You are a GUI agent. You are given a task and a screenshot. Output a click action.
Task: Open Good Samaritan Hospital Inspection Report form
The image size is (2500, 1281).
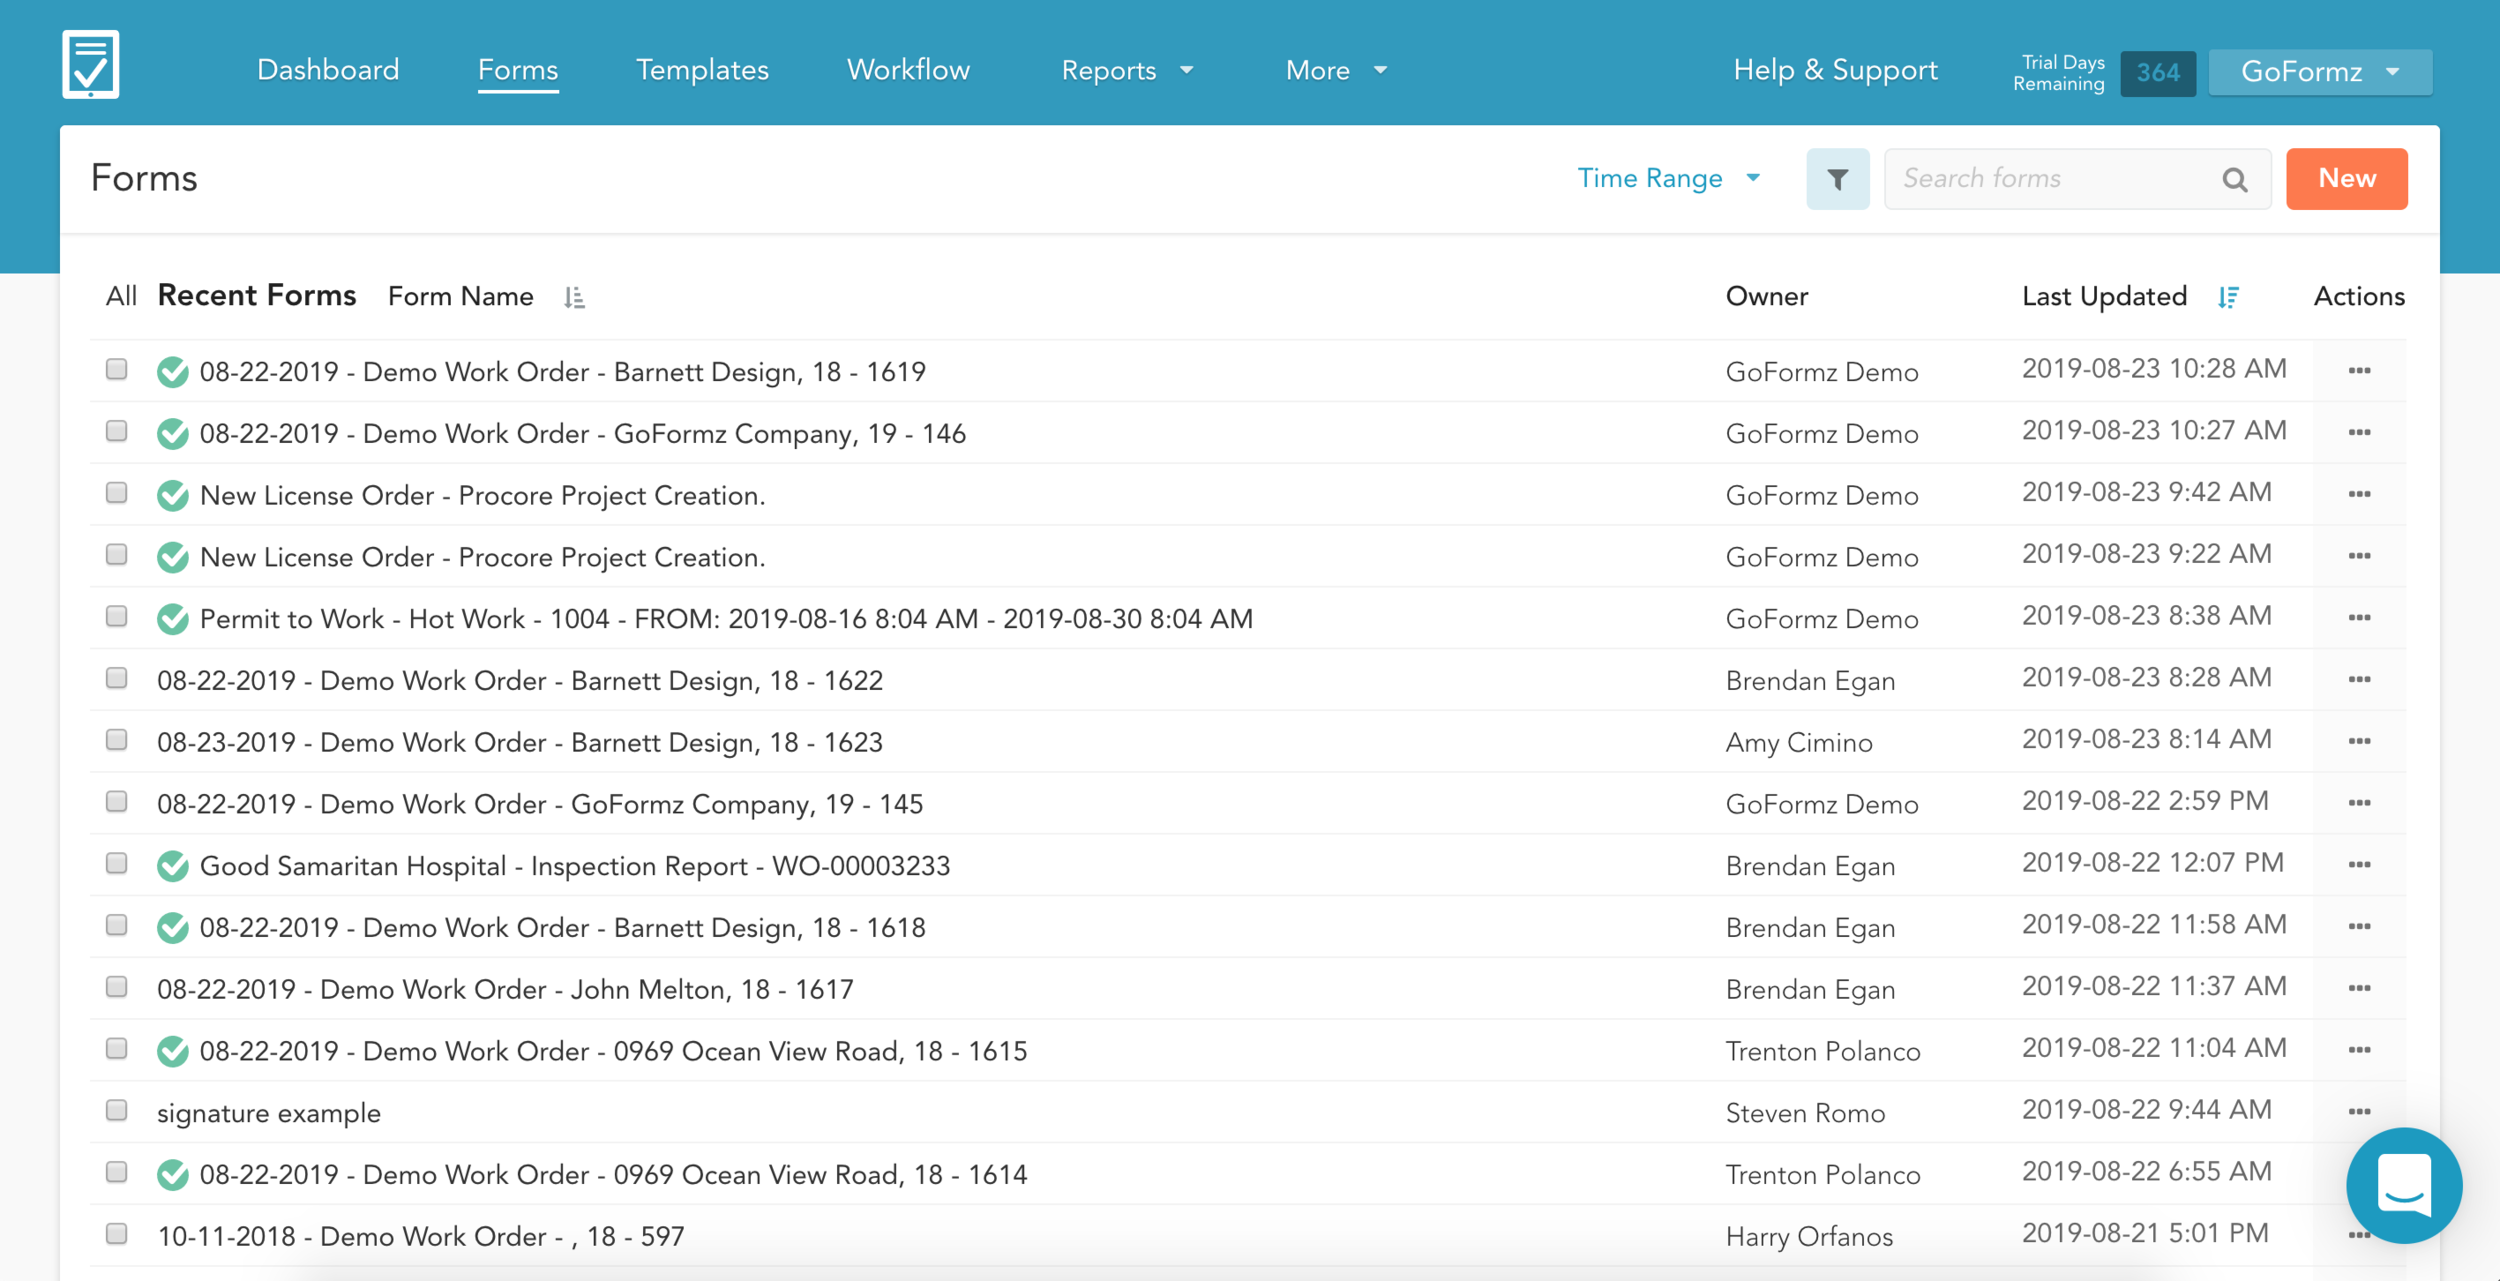coord(575,866)
